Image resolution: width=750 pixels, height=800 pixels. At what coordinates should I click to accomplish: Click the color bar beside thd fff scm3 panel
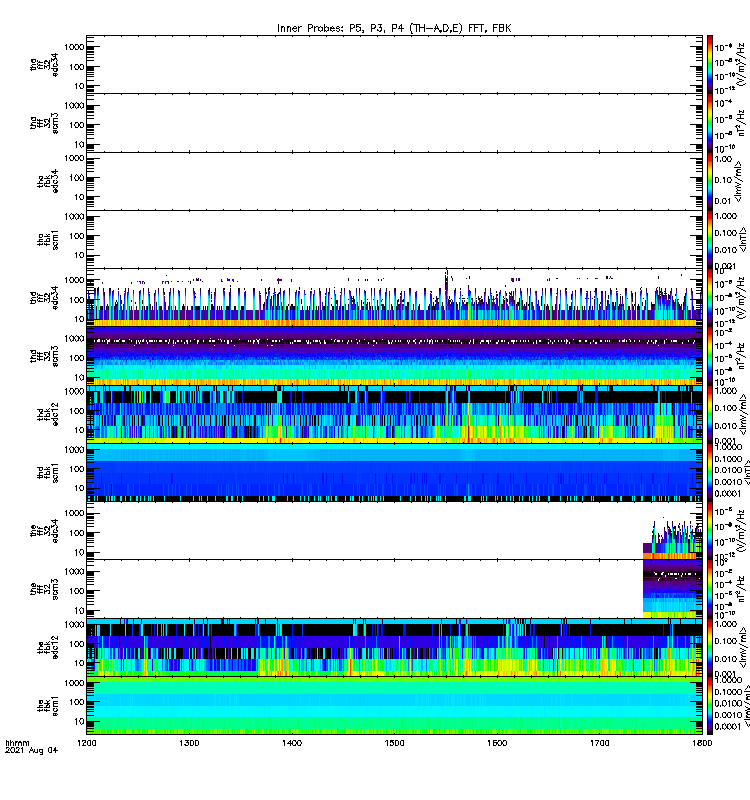tap(709, 356)
